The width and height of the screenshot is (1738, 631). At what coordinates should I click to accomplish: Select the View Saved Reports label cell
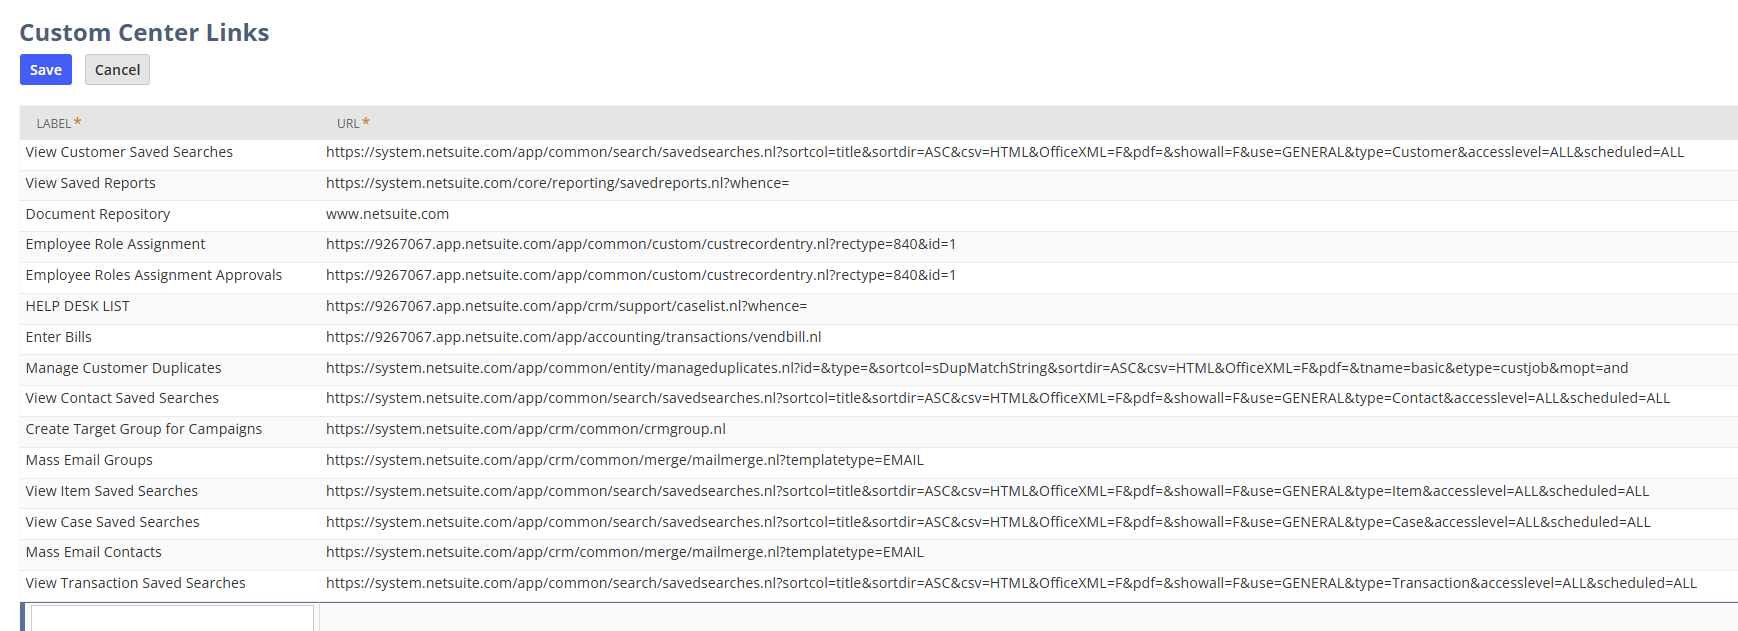[x=91, y=184]
